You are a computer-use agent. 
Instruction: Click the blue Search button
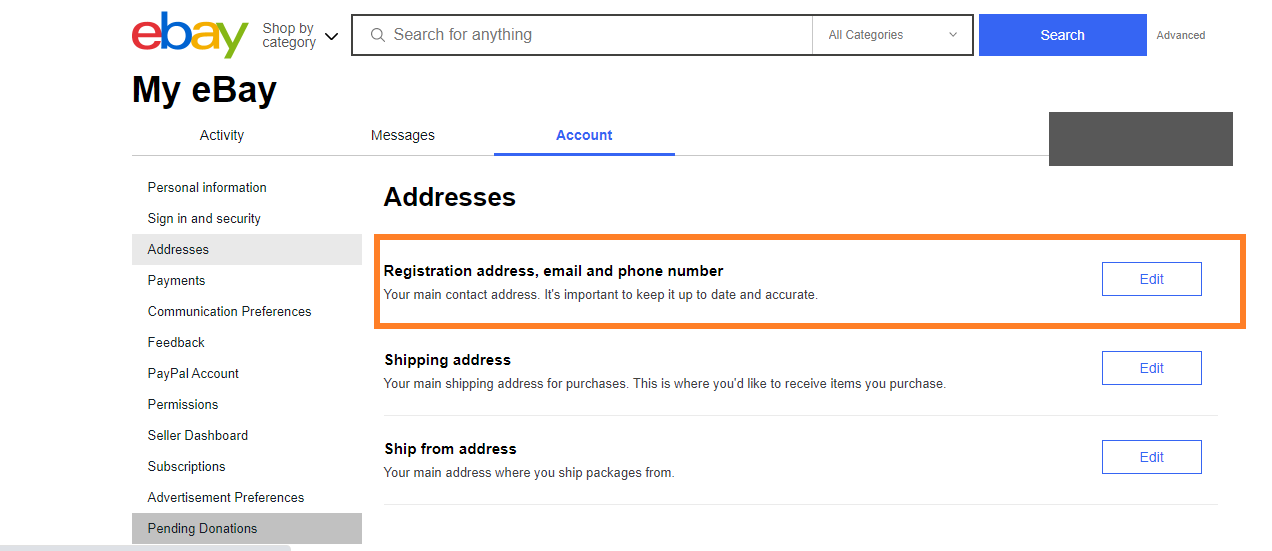click(1062, 35)
